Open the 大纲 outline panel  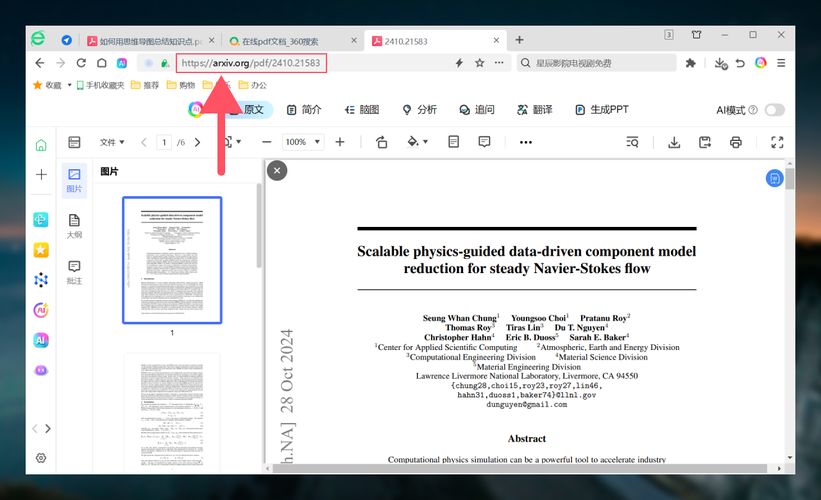coord(74,225)
